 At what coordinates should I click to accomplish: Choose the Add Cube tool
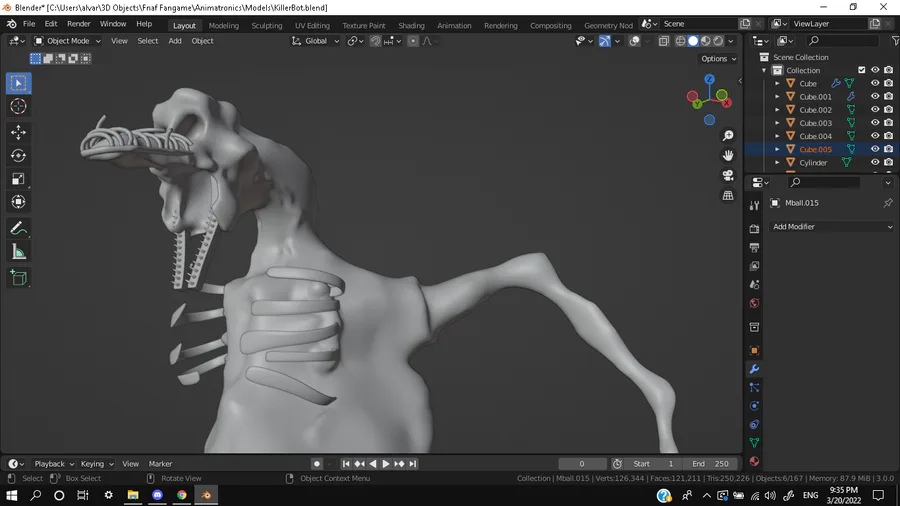coord(18,278)
